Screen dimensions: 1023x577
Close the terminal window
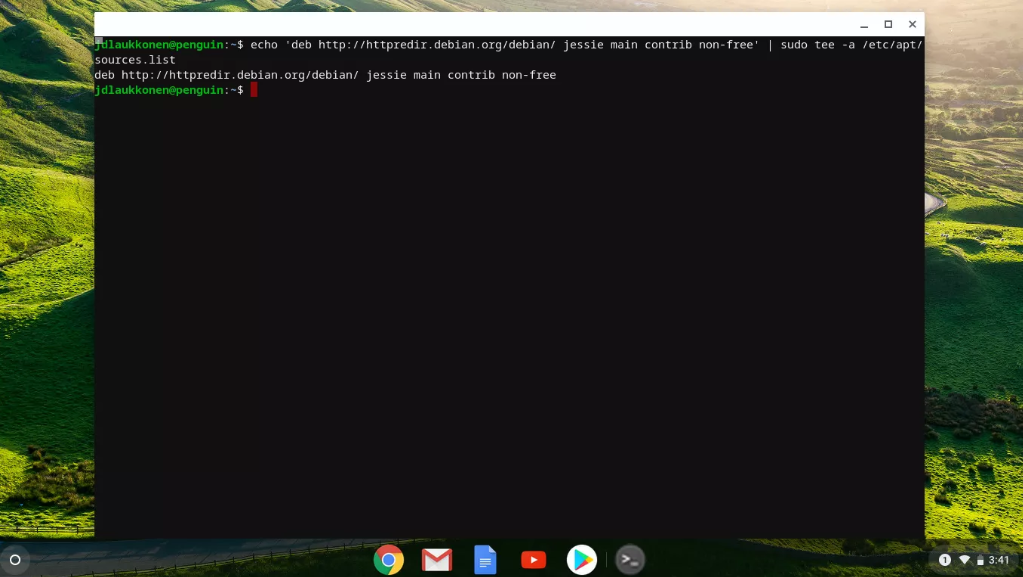click(912, 25)
